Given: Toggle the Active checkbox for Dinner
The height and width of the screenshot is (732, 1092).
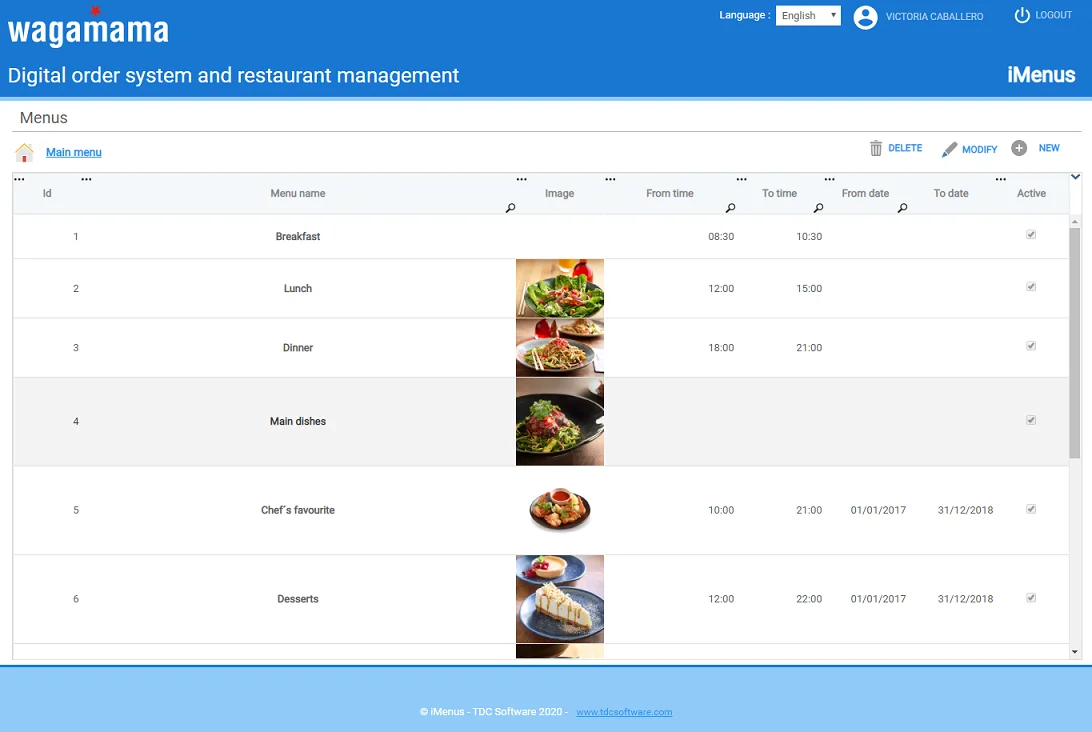Looking at the screenshot, I should pos(1031,346).
